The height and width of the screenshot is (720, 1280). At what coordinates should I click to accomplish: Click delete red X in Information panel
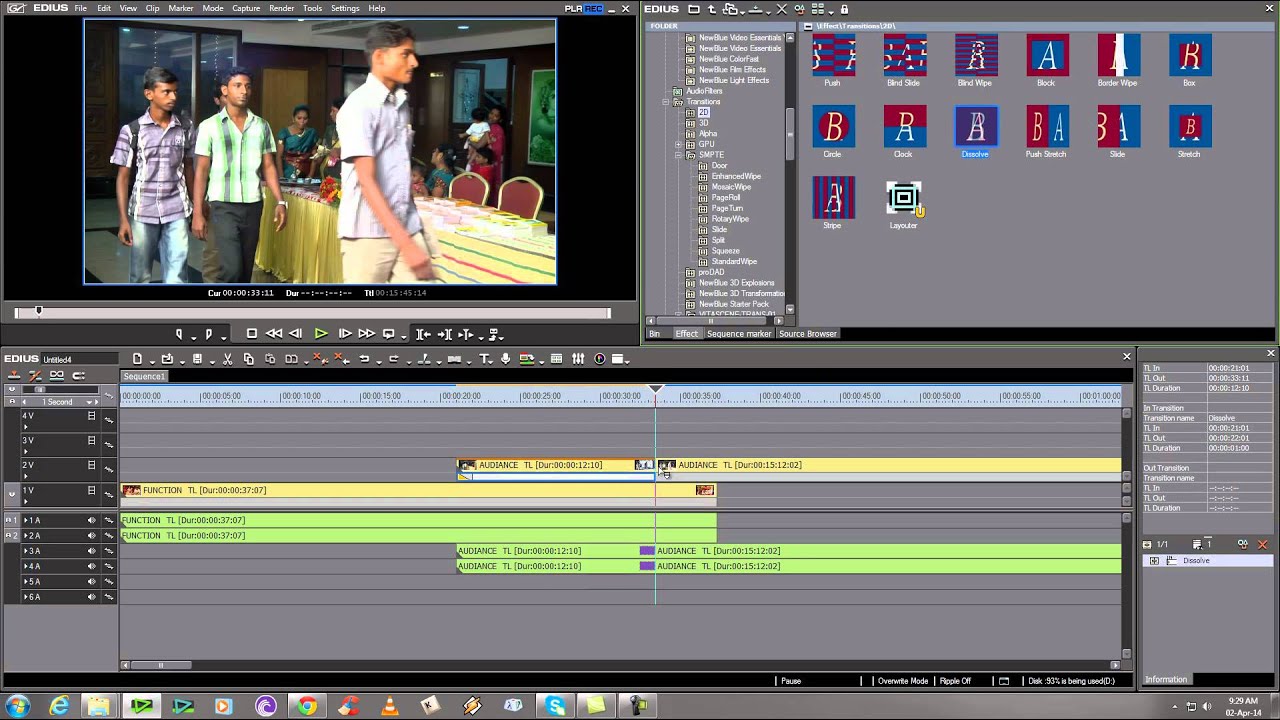point(1262,545)
